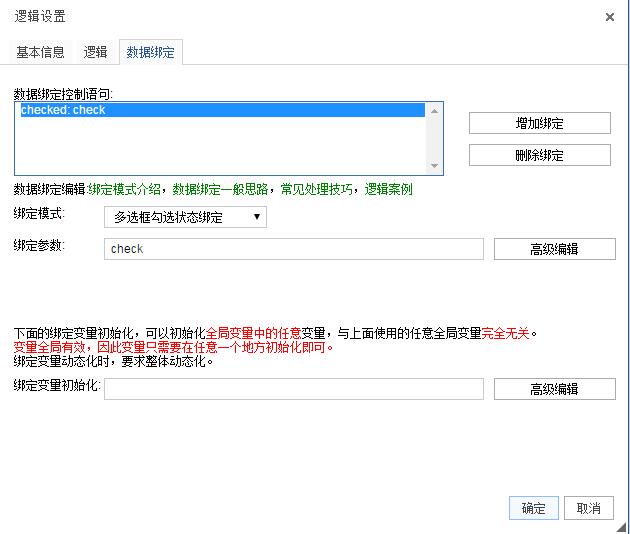
Task: Click the 绑定参数 input field
Action: [x=294, y=249]
